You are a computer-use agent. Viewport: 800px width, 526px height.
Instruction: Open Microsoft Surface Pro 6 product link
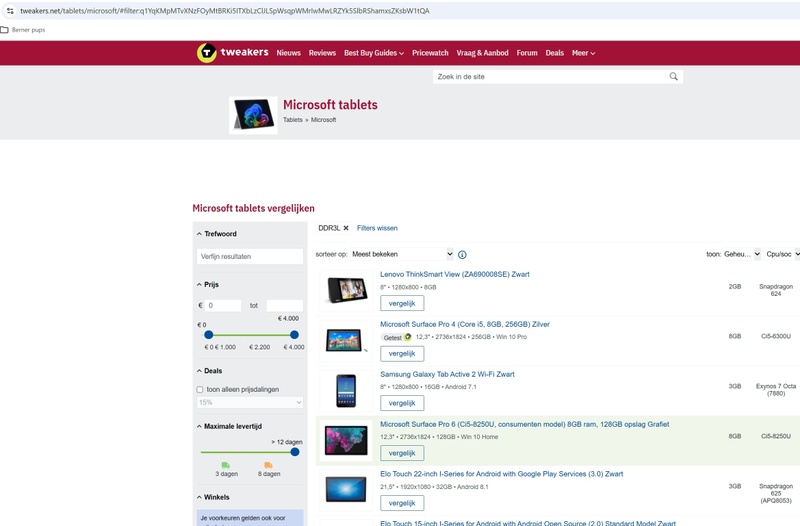click(524, 424)
